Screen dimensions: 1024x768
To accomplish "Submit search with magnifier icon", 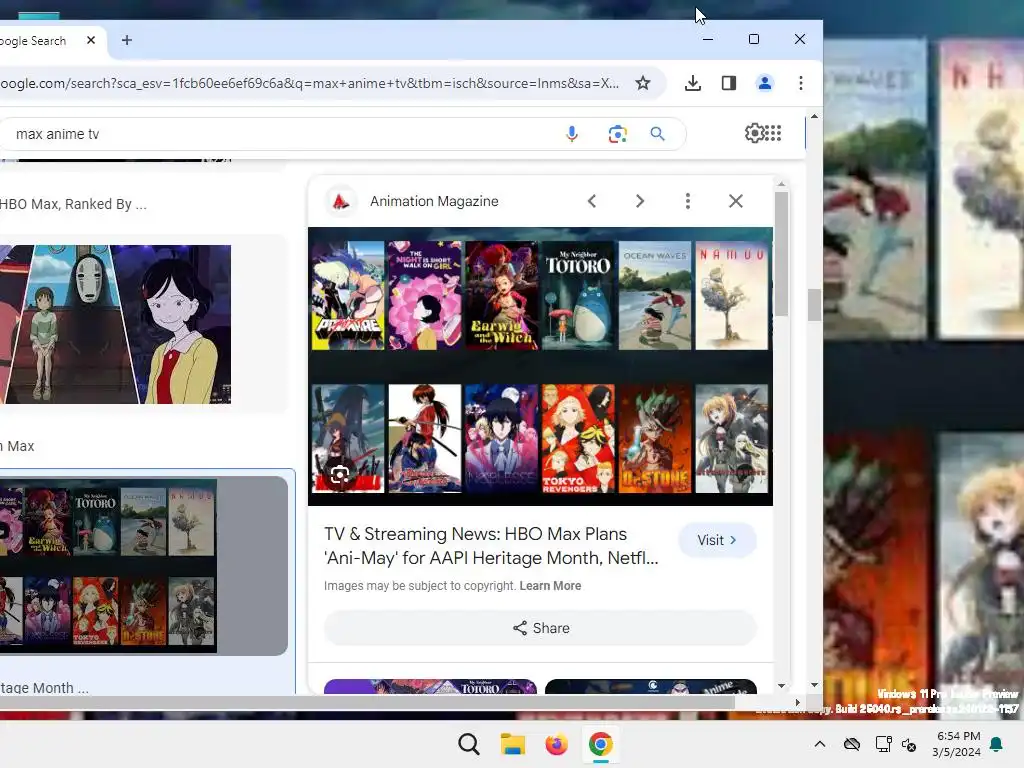I will 658,134.
